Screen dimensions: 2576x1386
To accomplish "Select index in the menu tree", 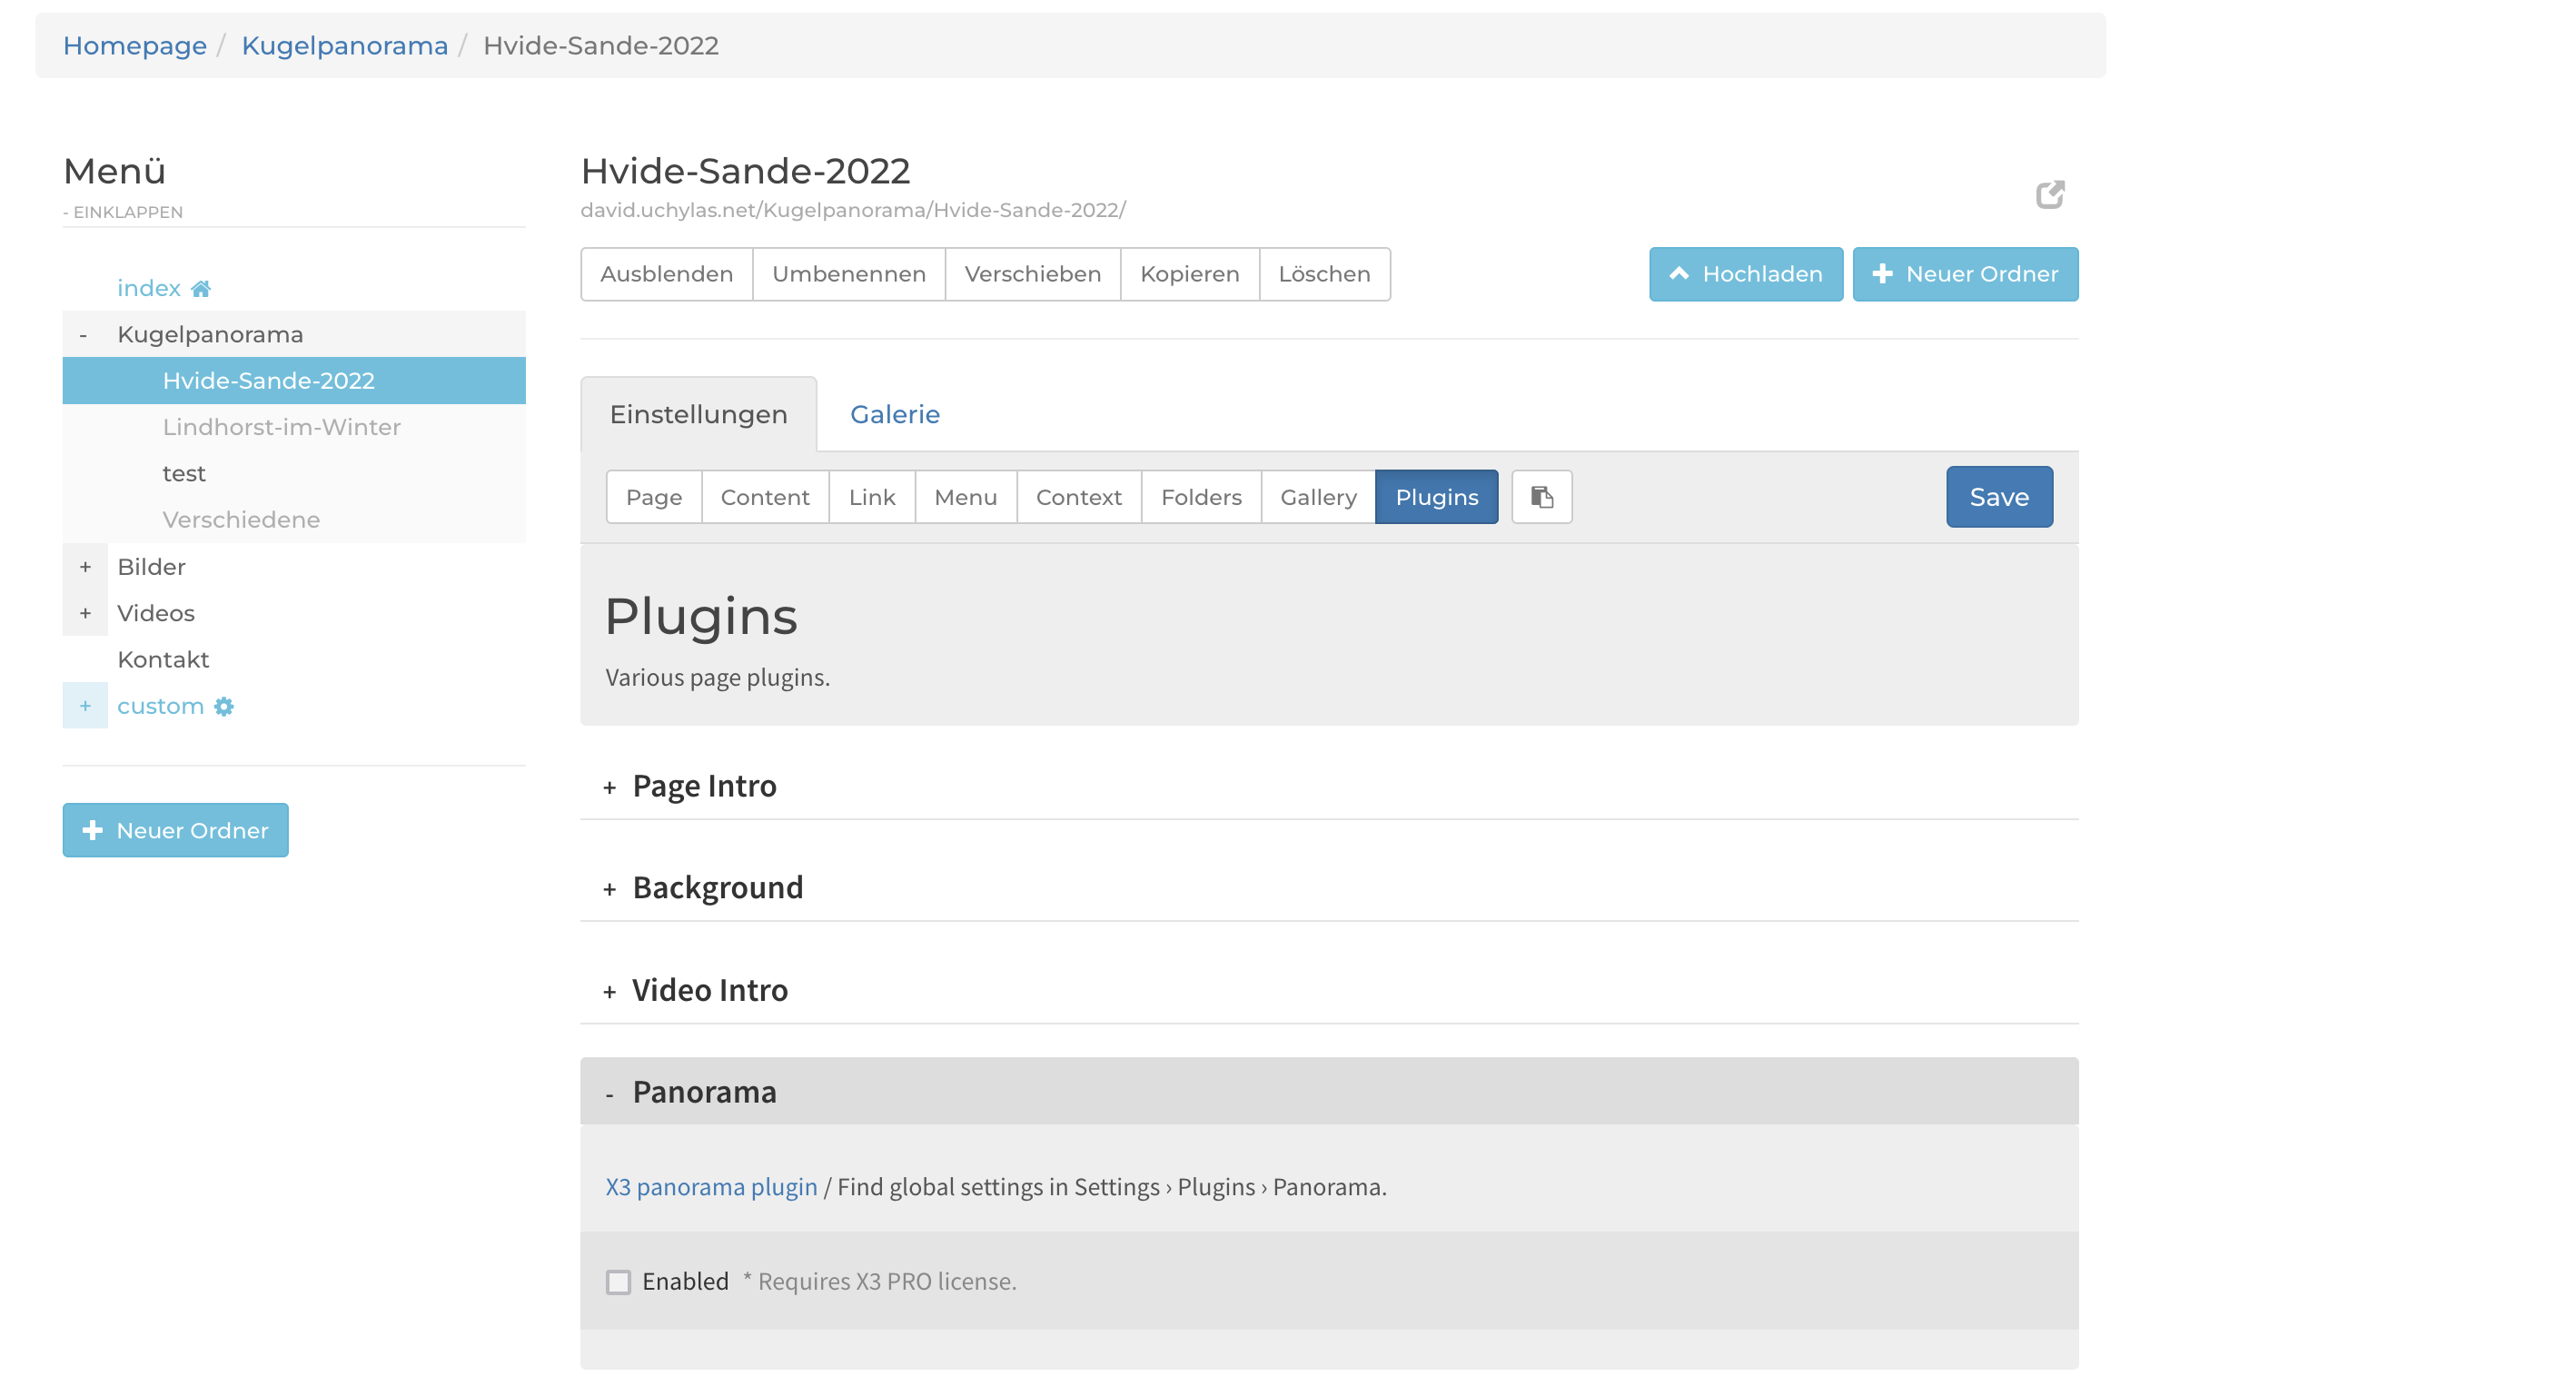I will point(149,288).
